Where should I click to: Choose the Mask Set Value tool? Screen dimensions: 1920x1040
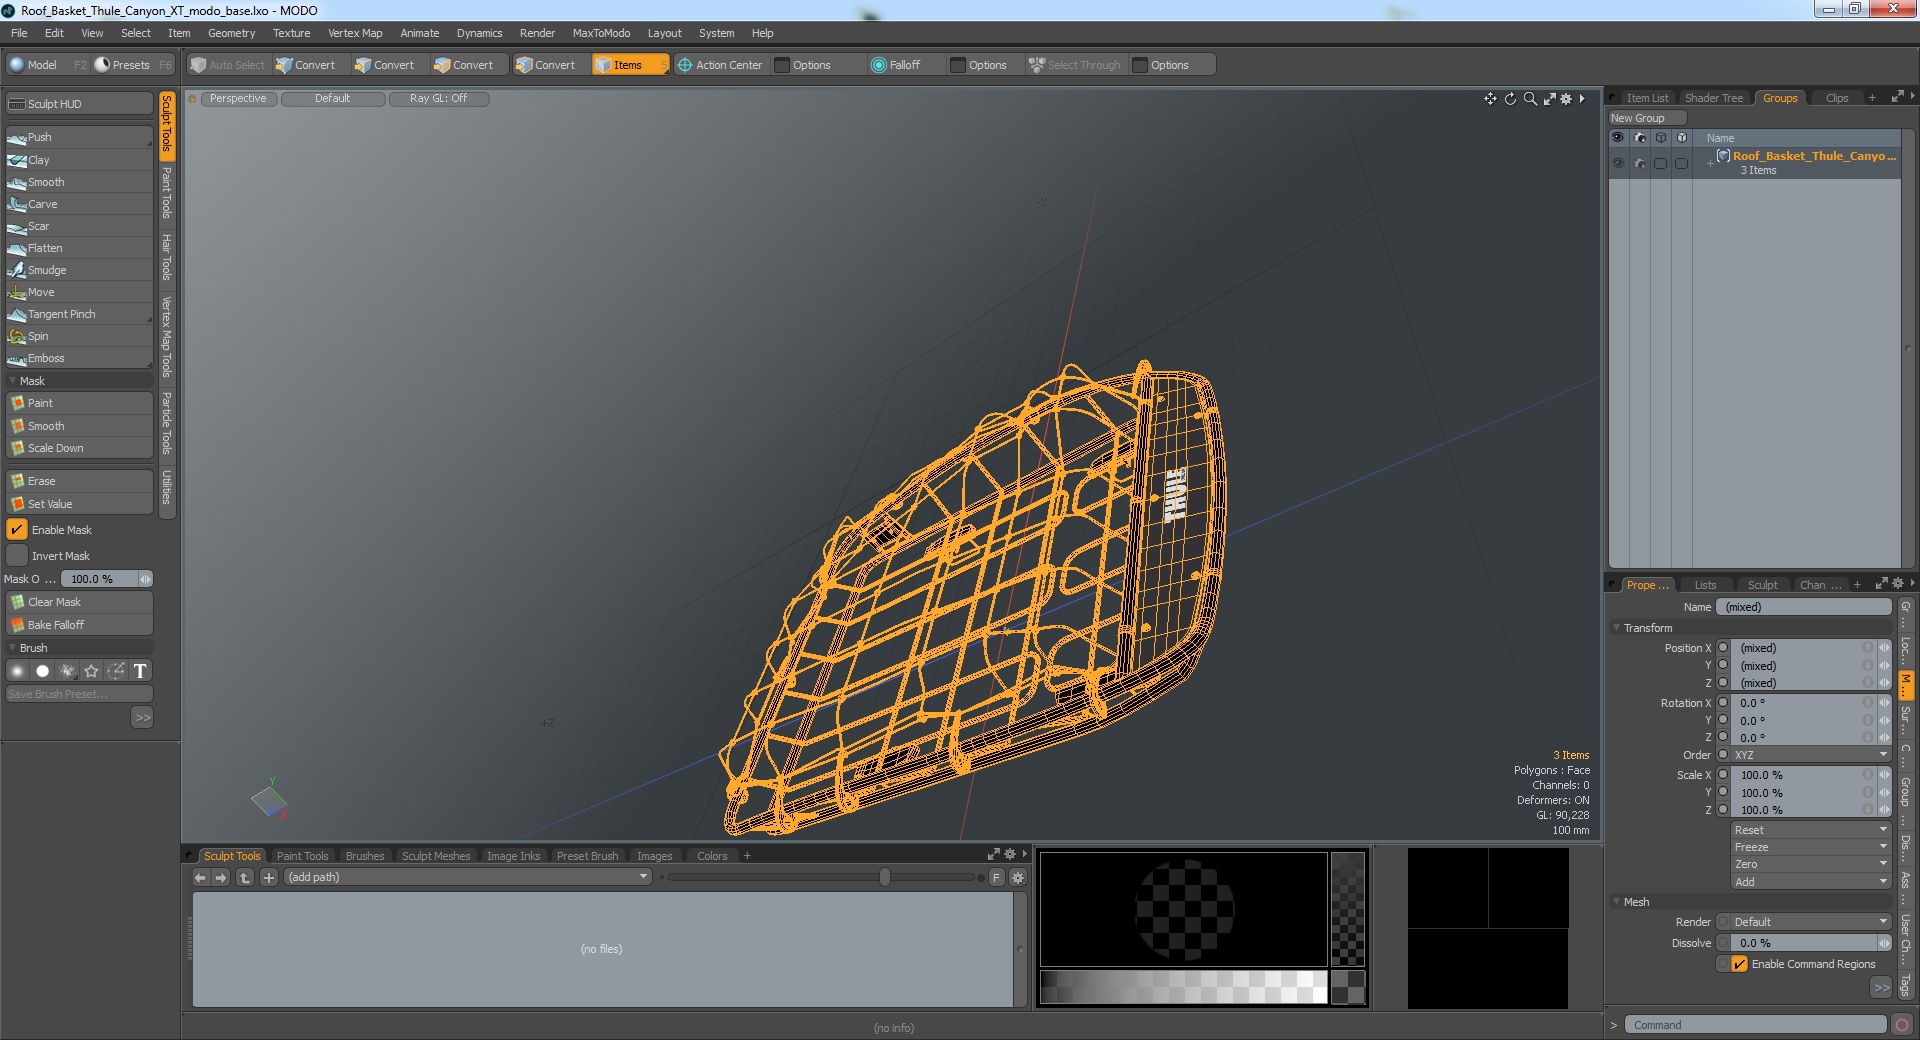(x=79, y=504)
